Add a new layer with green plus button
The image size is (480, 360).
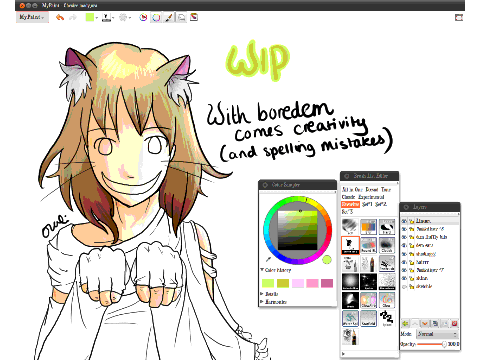(405, 323)
